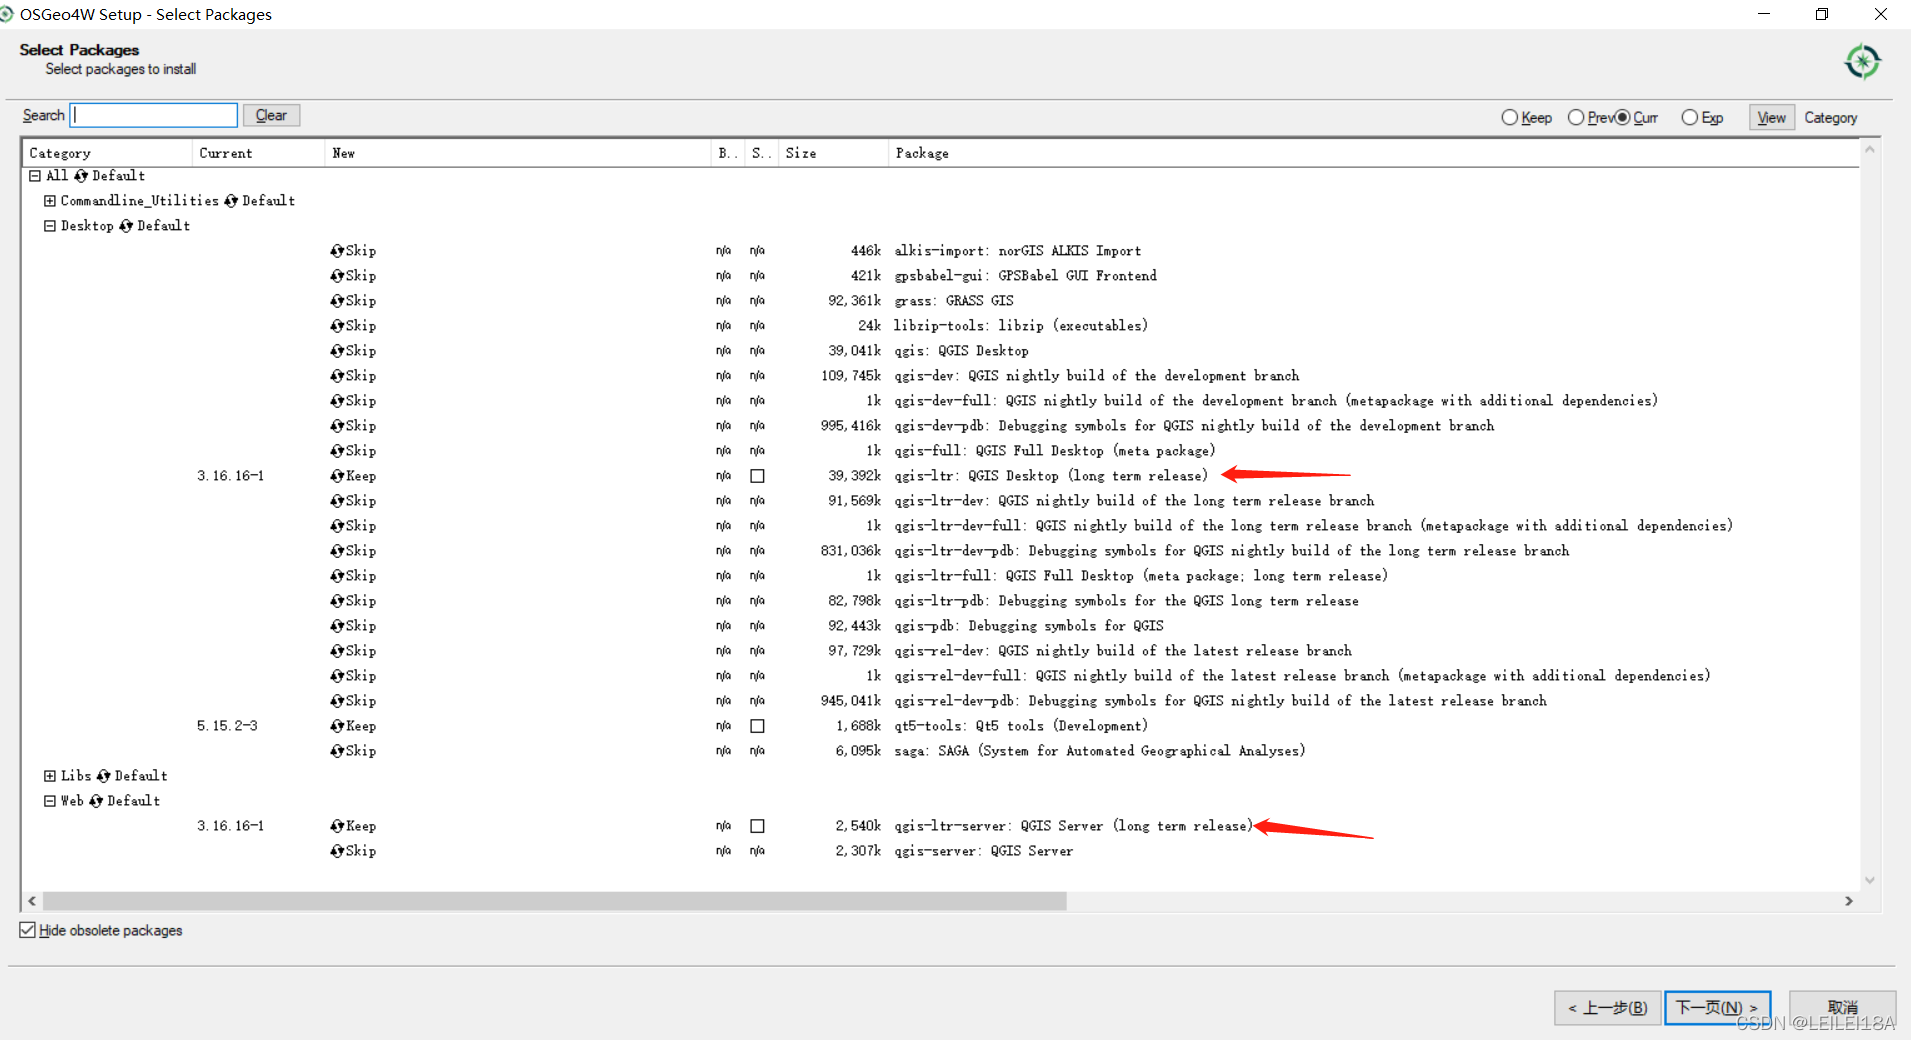Cycle action icon for qgis-pdb debugging symbols
The height and width of the screenshot is (1040, 1911).
[x=337, y=626]
